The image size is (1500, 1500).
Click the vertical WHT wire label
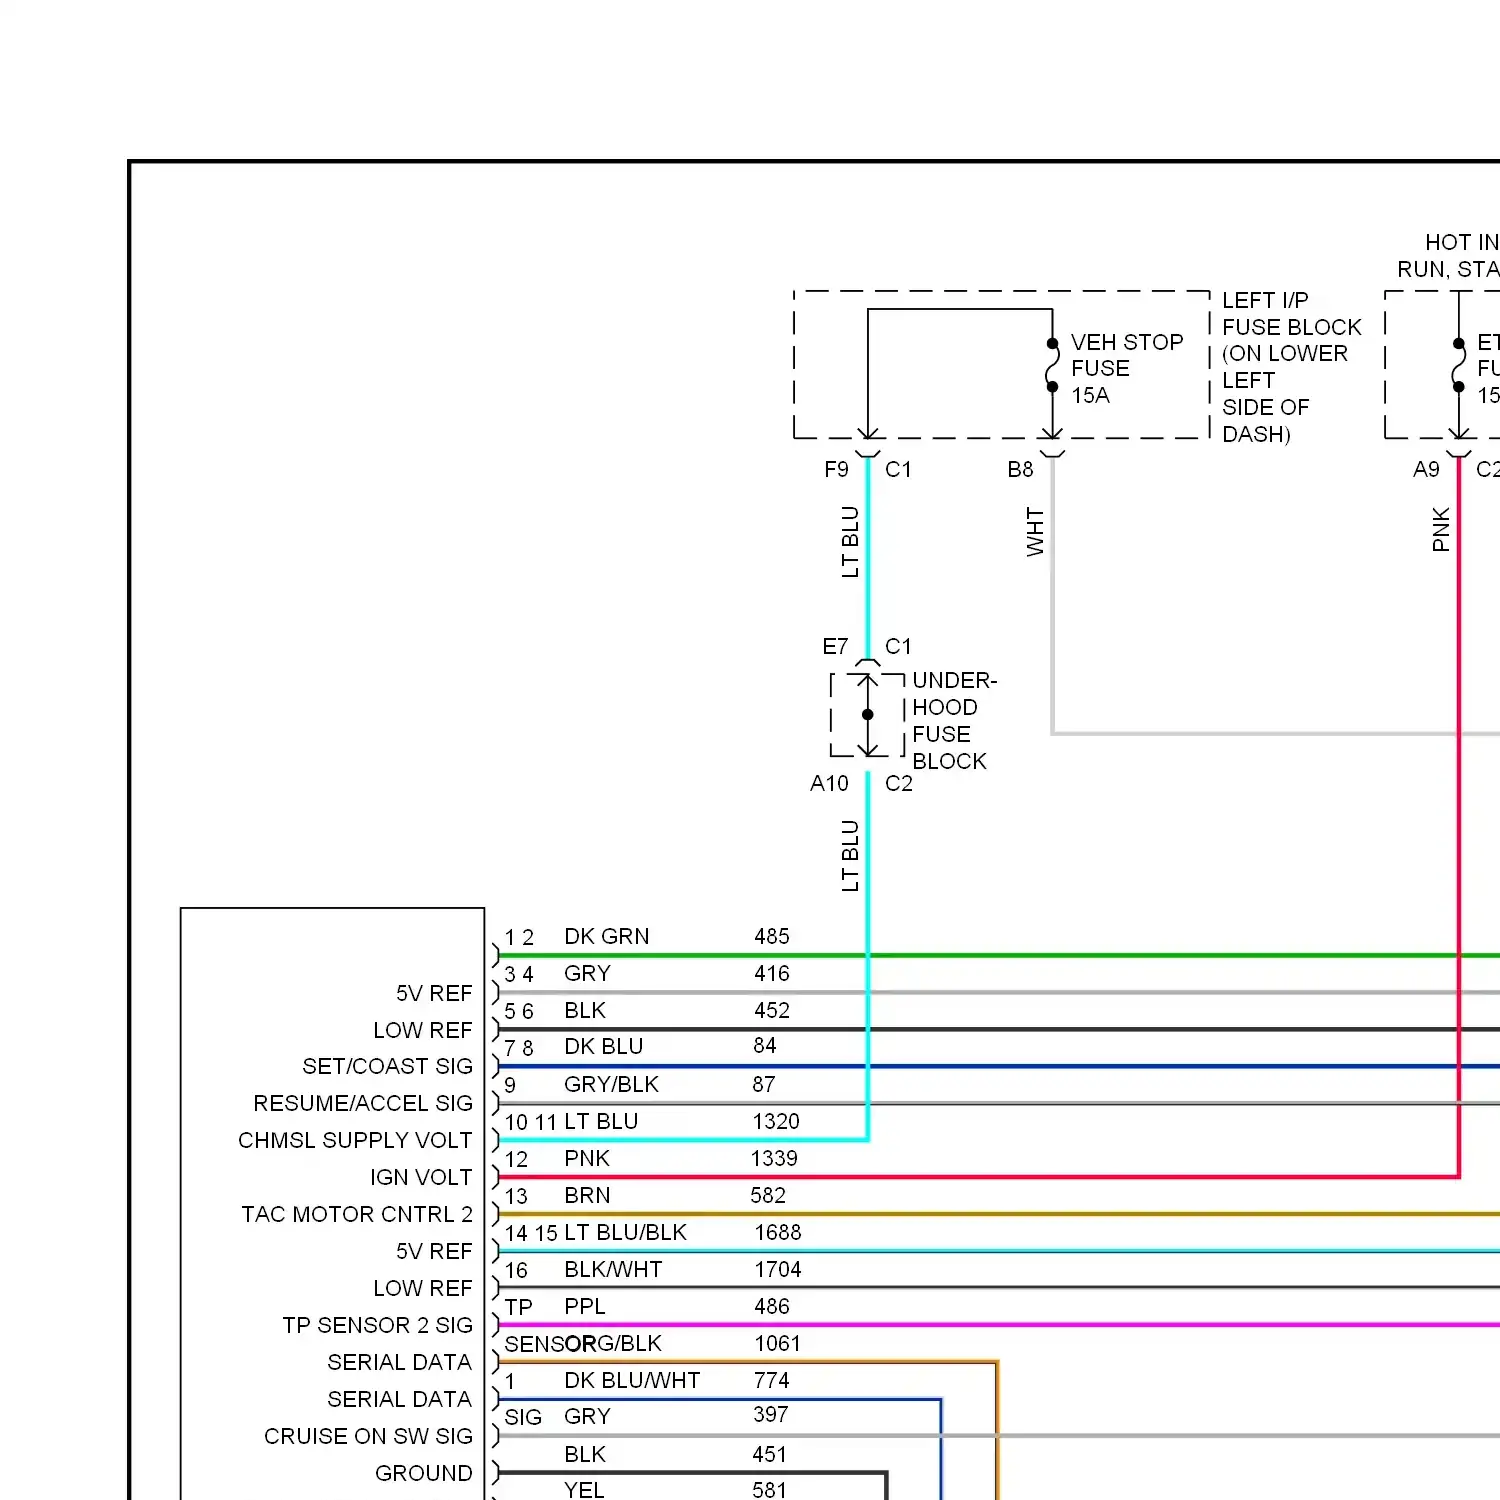[x=1035, y=531]
